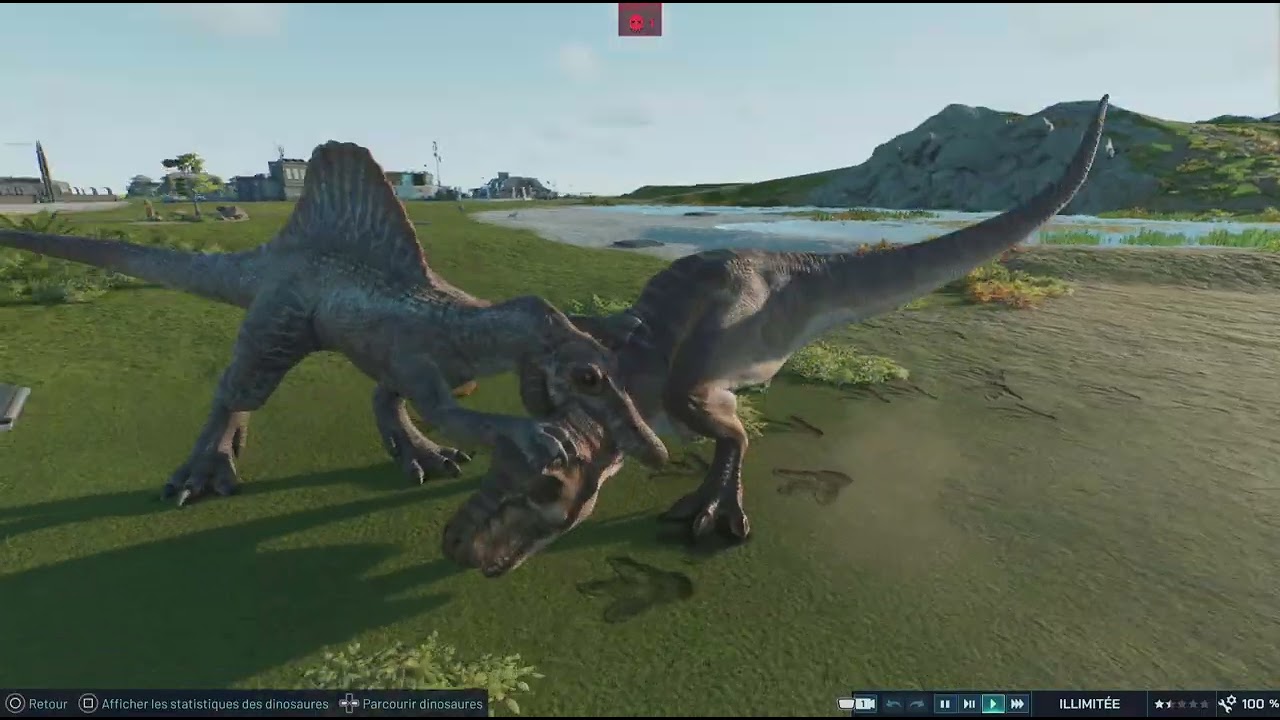The image size is (1280, 720).
Task: Click the square button icon for statistics
Action: (88, 704)
